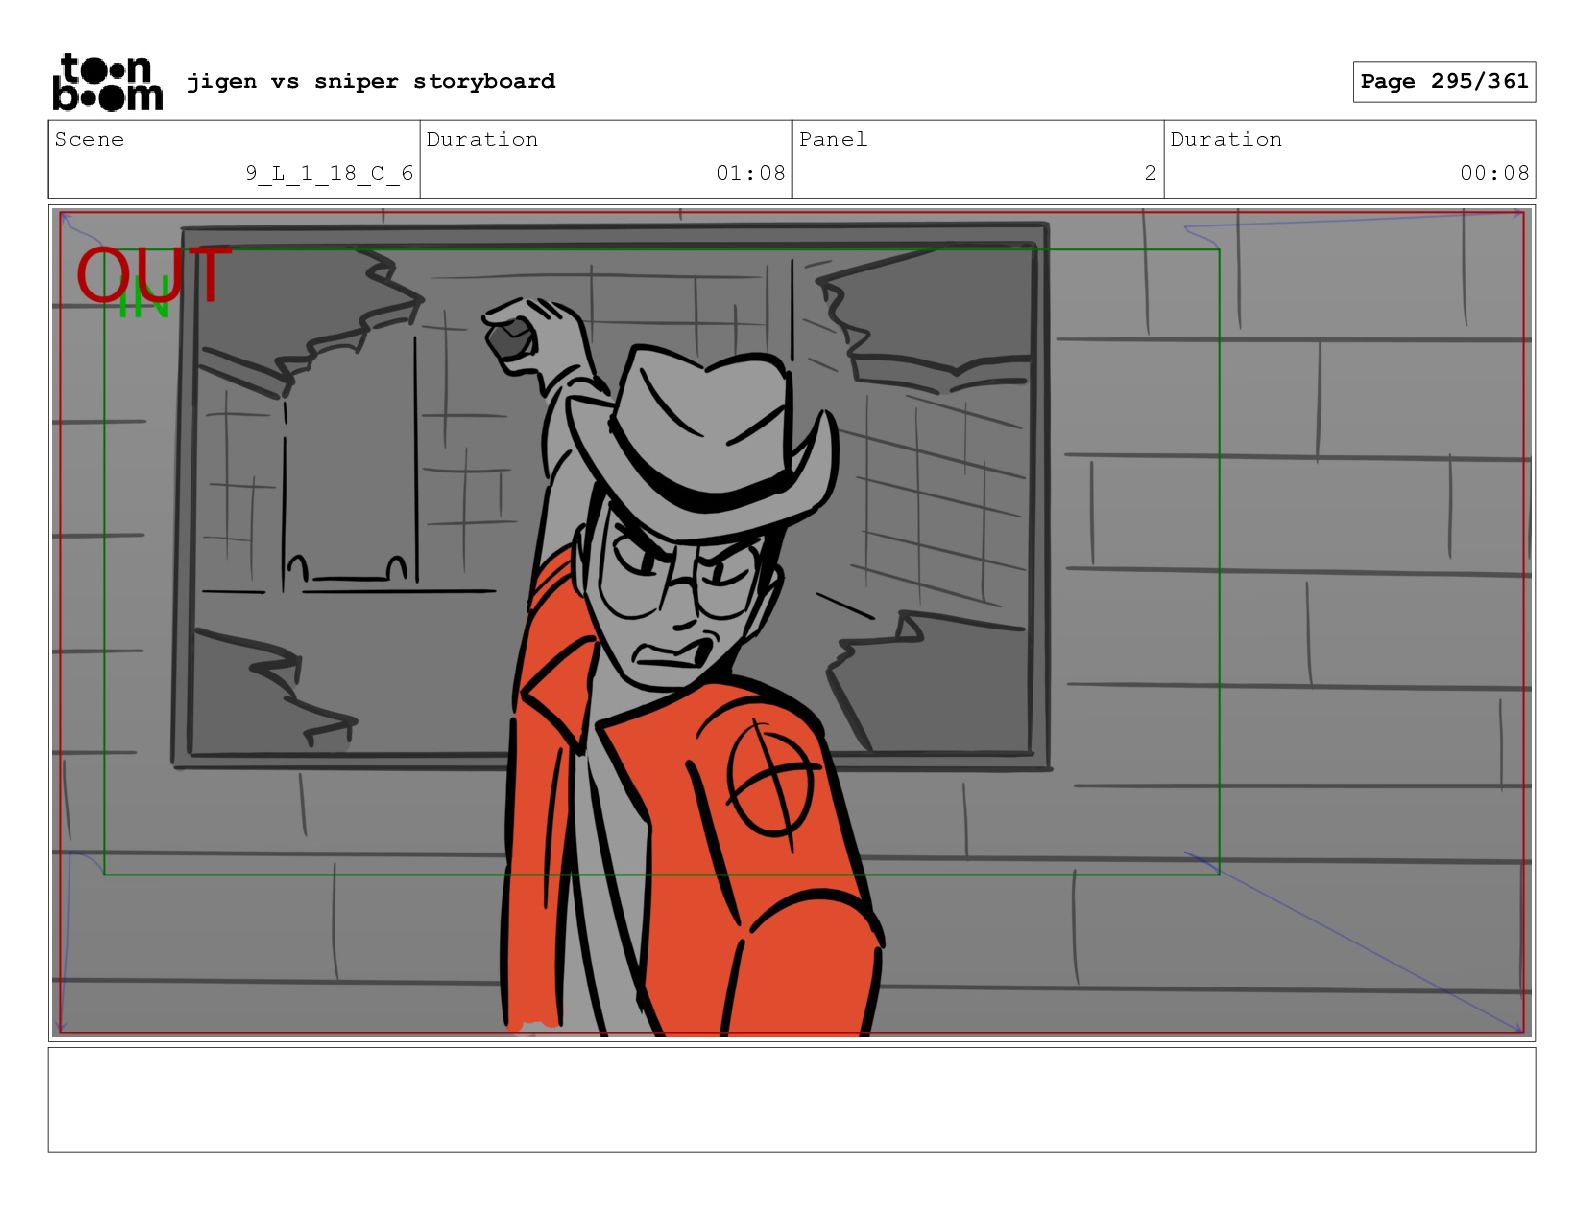Viewport: 1584px width, 1224px height.
Task: Click the storyboard panel drawing of the sniper
Action: 792,623
